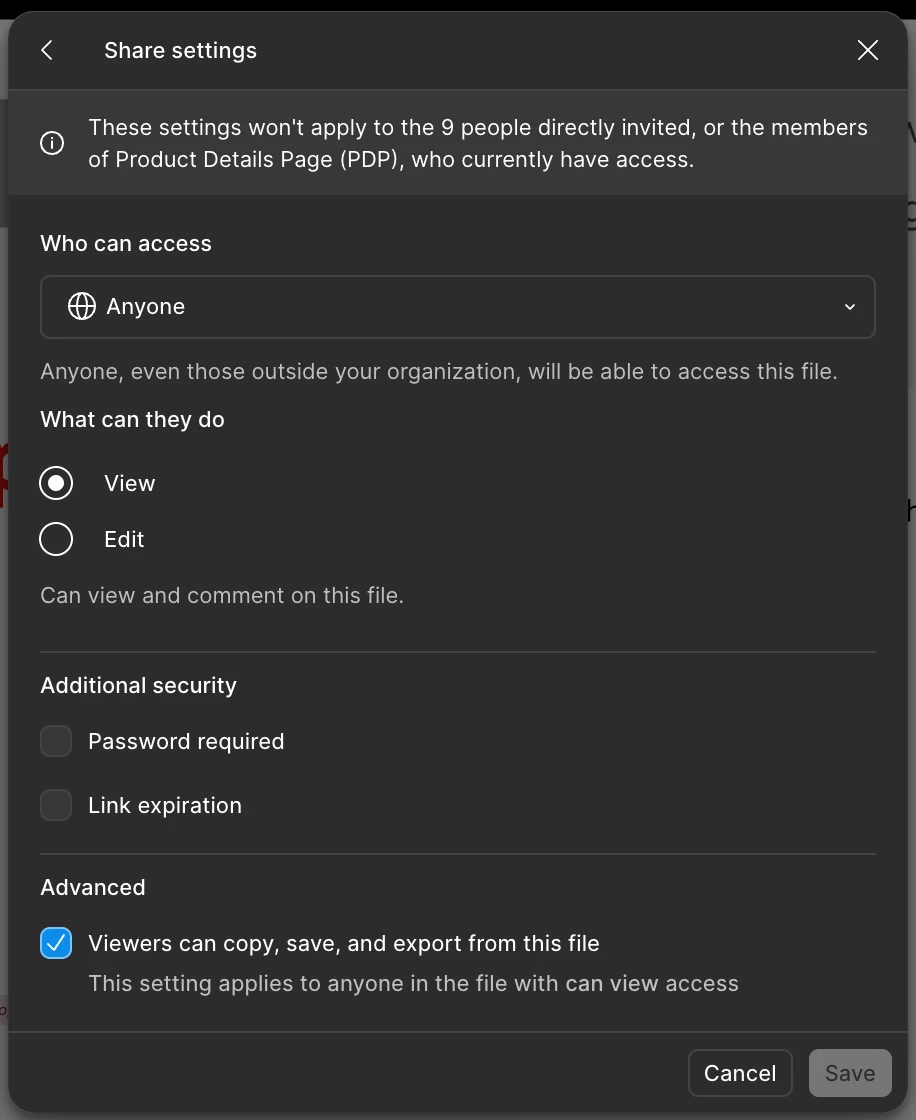Click the Viewers can copy label text
This screenshot has height=1120, width=916.
click(x=344, y=944)
